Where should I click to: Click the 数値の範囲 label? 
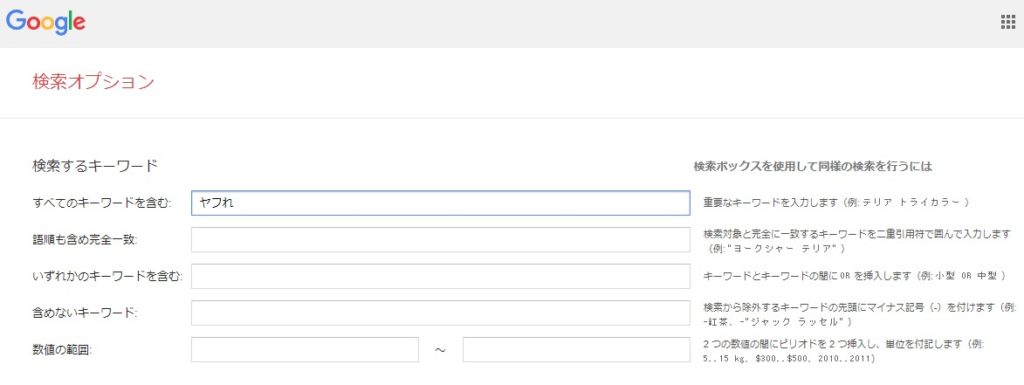62,349
